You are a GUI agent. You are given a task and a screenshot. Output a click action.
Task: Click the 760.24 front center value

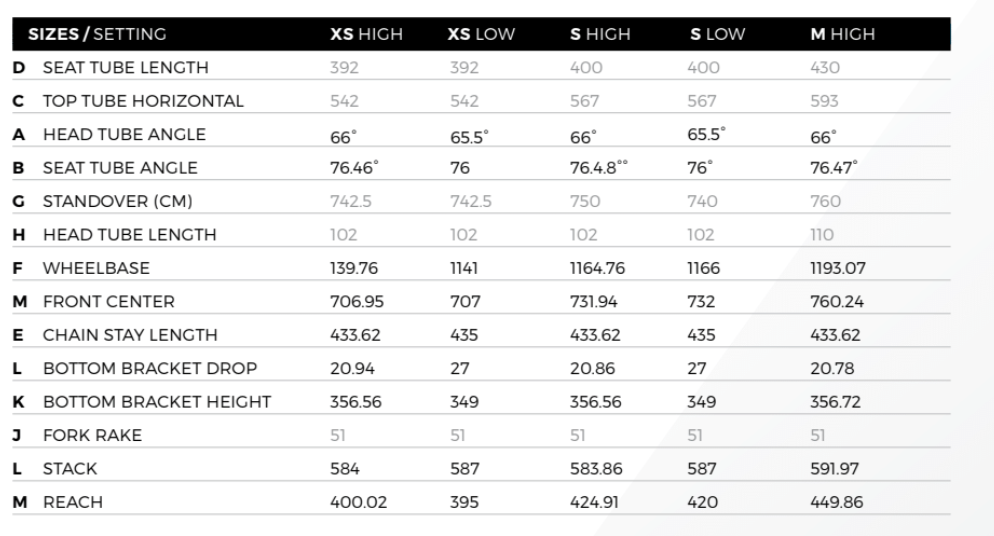pos(836,301)
